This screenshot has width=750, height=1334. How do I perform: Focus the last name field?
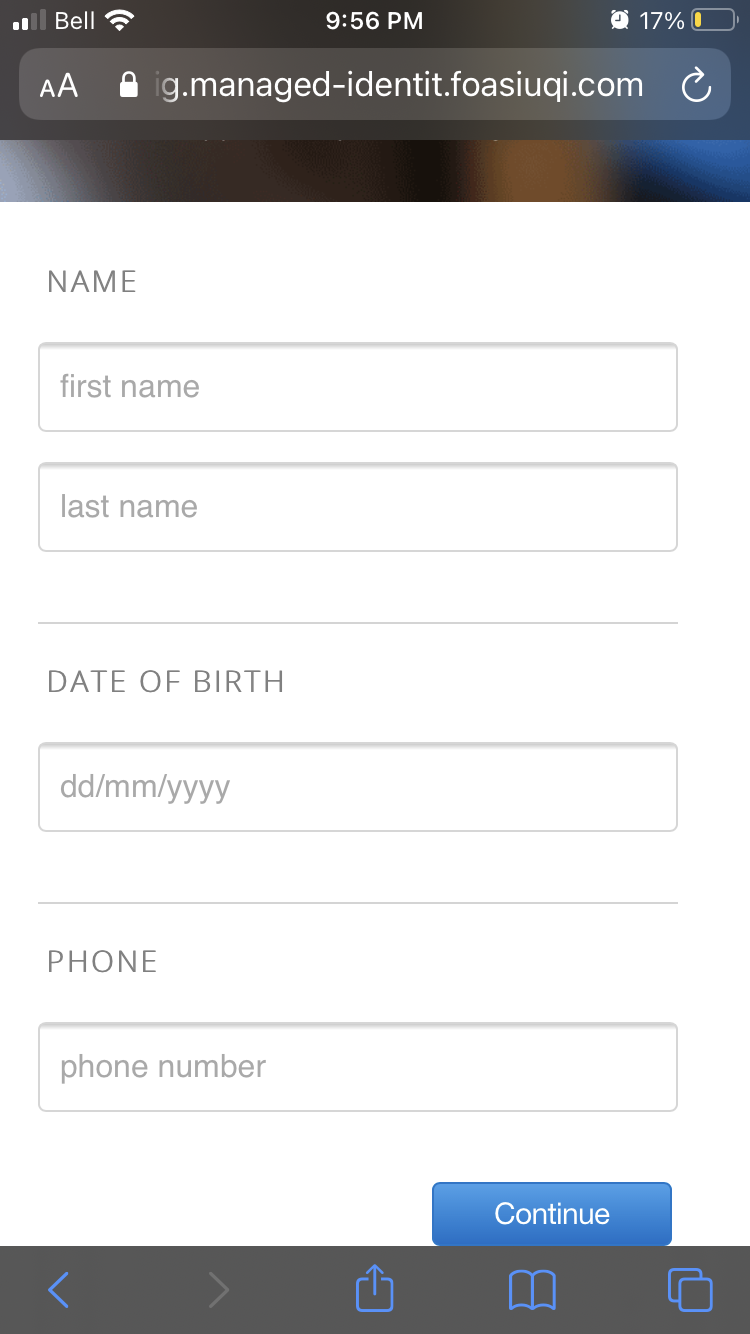pyautogui.click(x=358, y=507)
